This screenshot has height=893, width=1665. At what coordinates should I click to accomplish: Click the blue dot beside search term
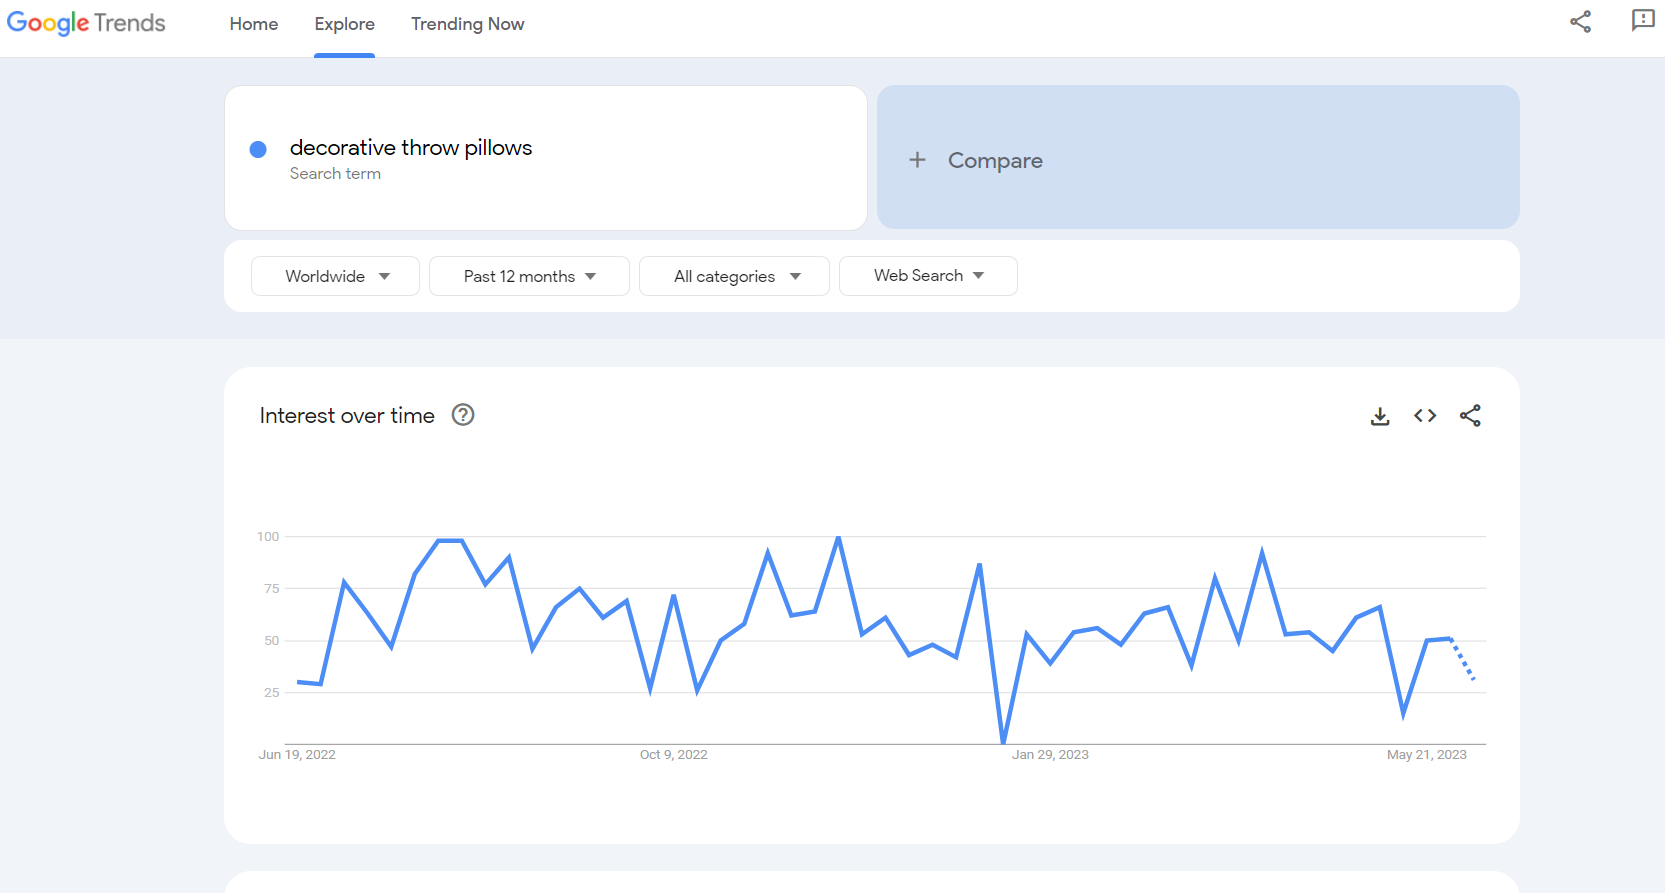(258, 149)
